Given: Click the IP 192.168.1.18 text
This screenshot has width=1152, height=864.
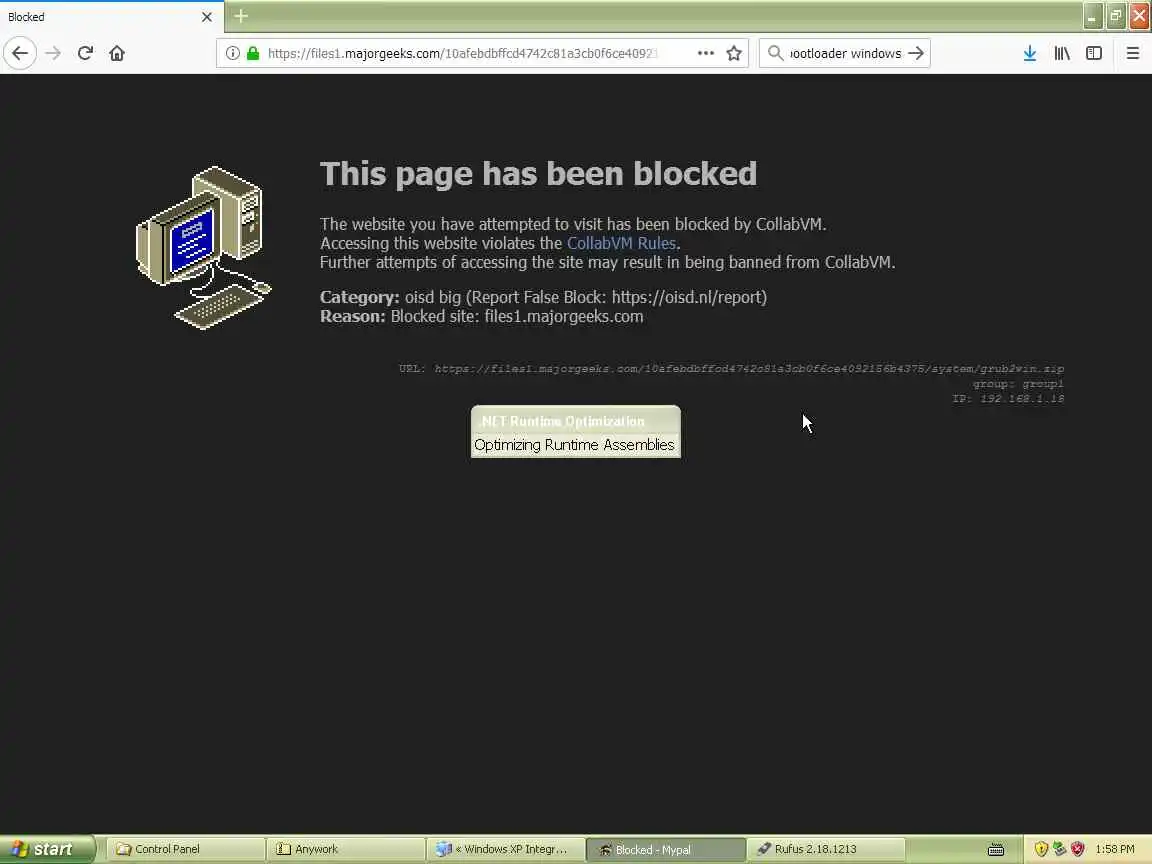Looking at the screenshot, I should pyautogui.click(x=1008, y=398).
